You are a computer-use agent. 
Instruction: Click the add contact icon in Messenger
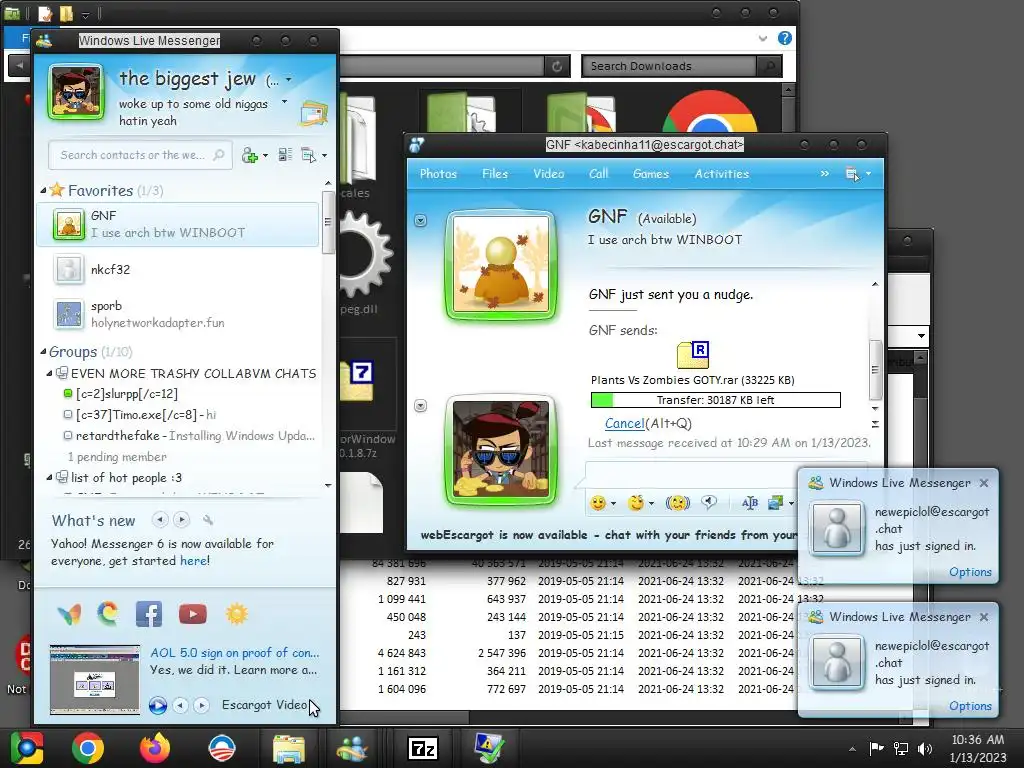tap(250, 155)
